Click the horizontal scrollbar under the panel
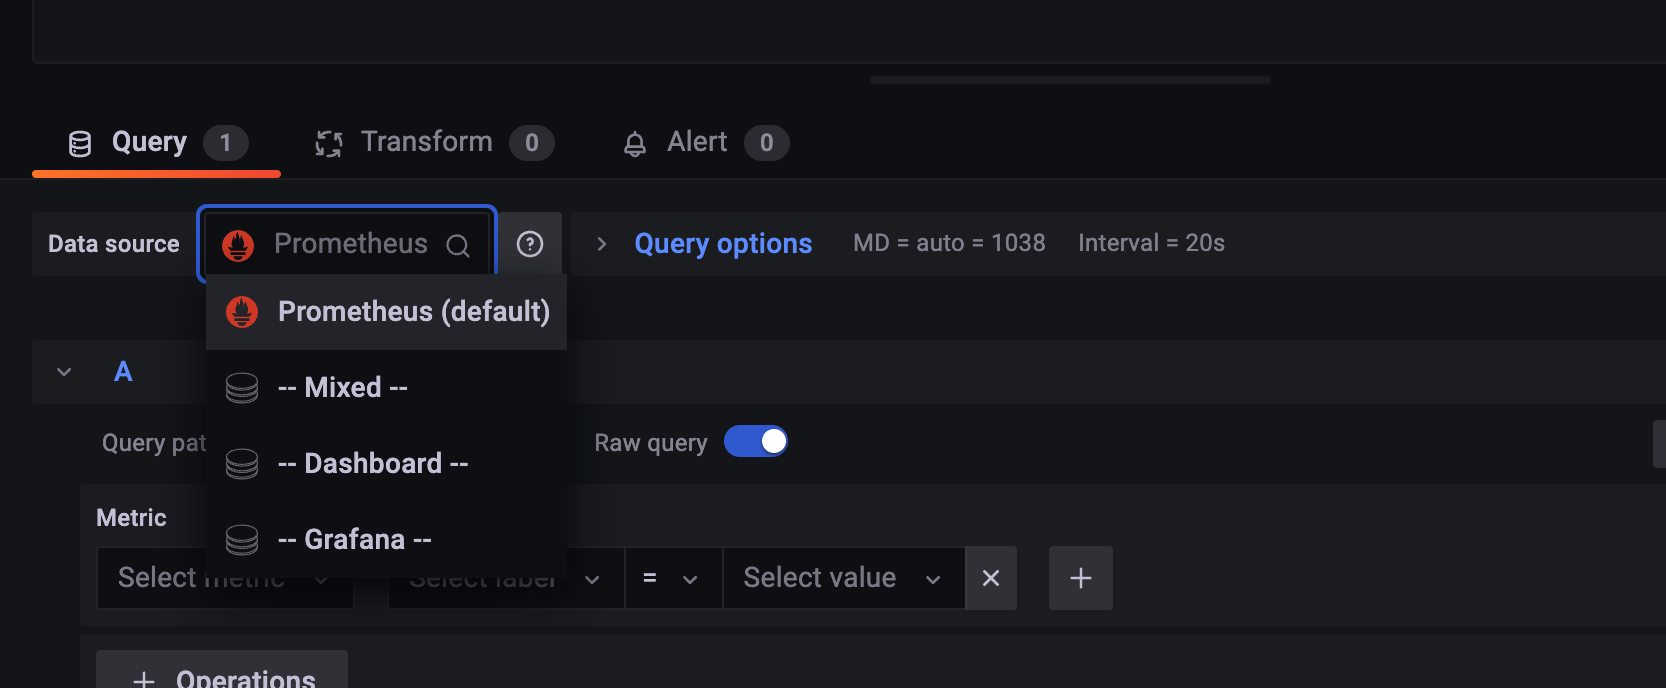 pos(1070,80)
